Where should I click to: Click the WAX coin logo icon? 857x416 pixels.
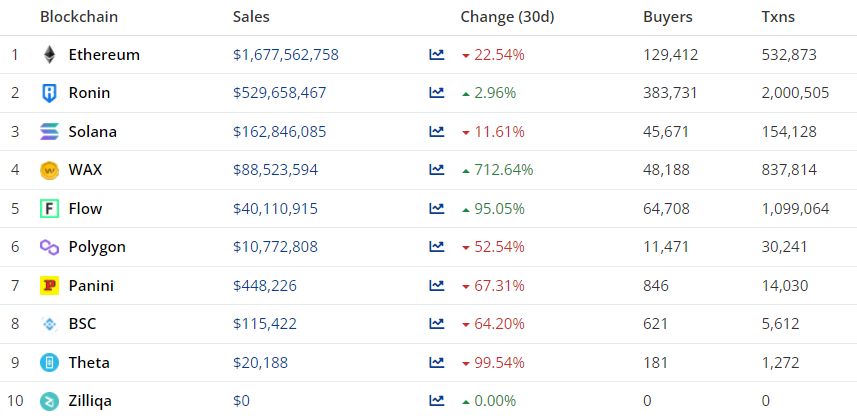[x=49, y=170]
